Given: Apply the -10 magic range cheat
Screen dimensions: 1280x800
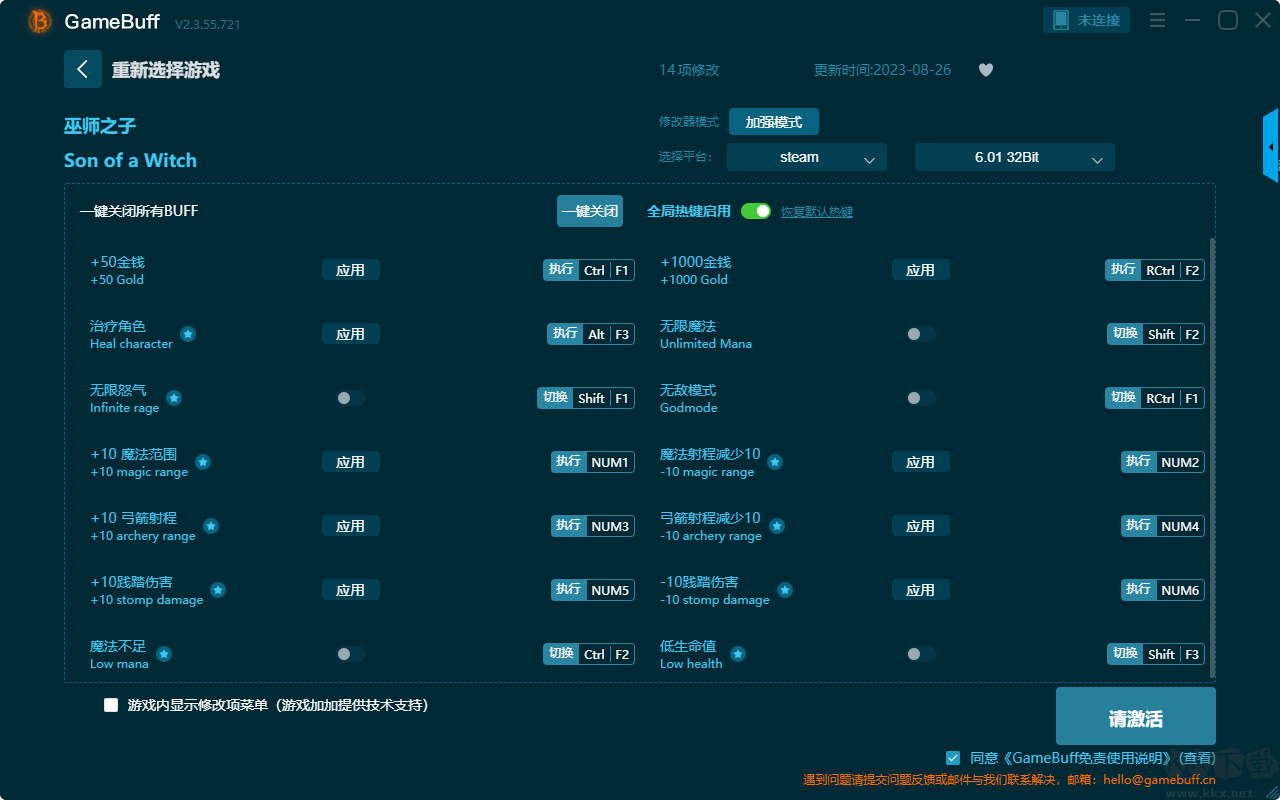Looking at the screenshot, I should click(x=921, y=462).
